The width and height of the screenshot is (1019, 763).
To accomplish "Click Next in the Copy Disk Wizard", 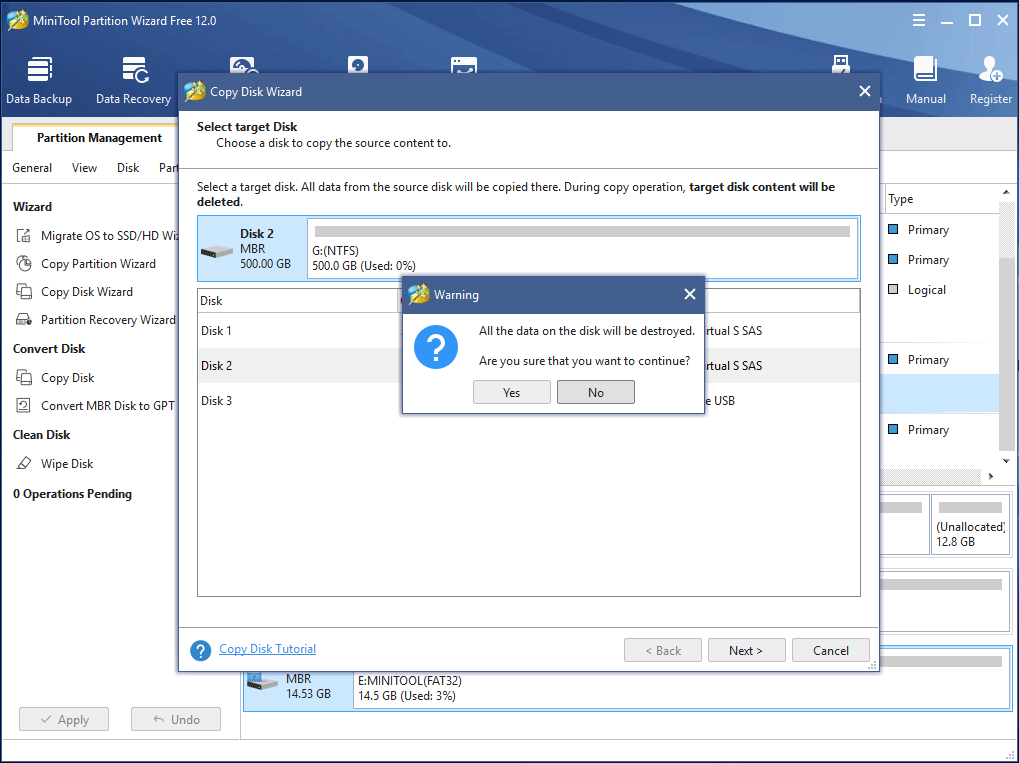I will click(746, 650).
